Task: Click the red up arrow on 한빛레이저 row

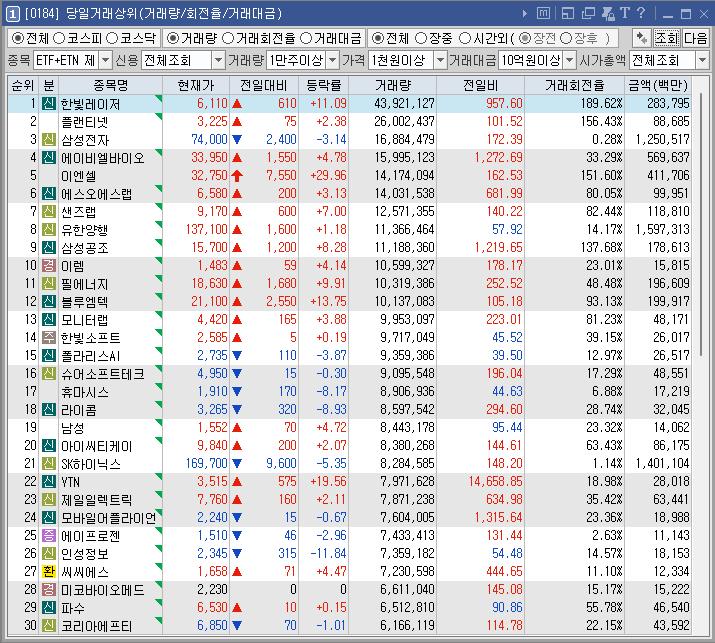Action: point(237,104)
